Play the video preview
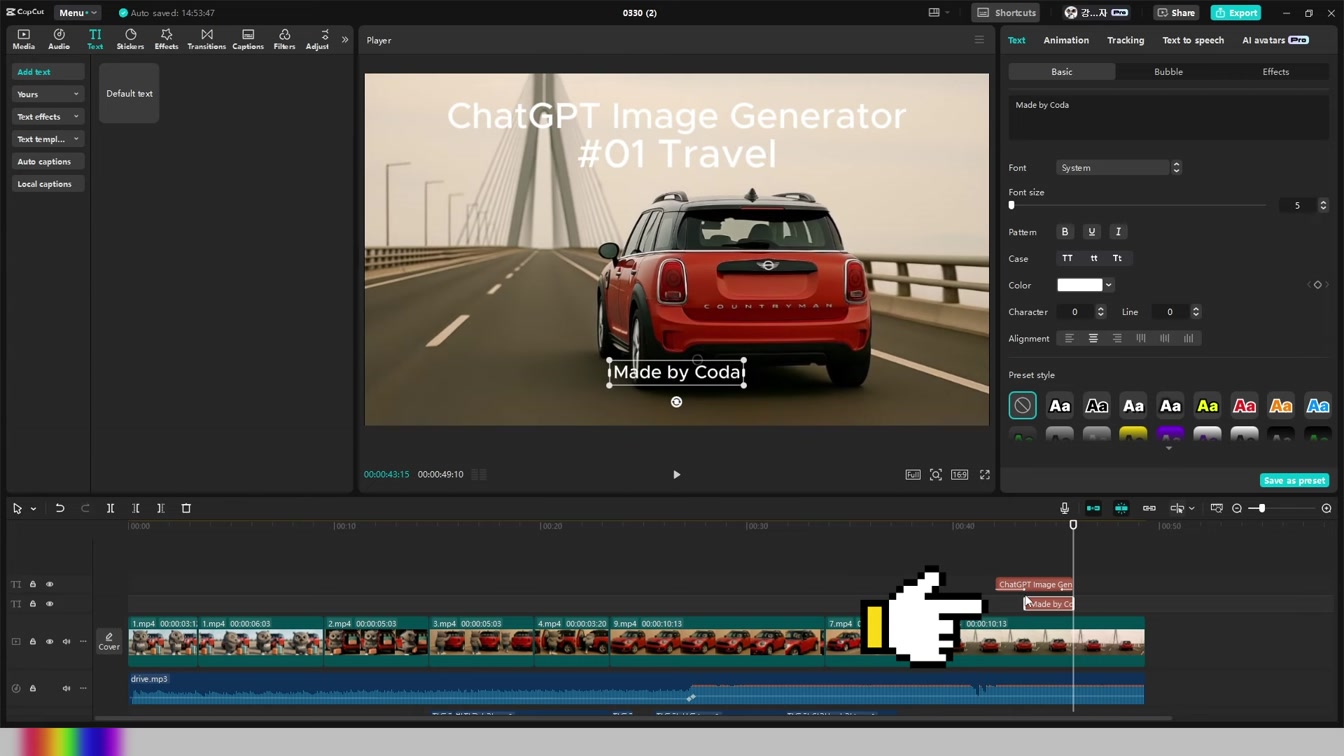 [x=676, y=475]
